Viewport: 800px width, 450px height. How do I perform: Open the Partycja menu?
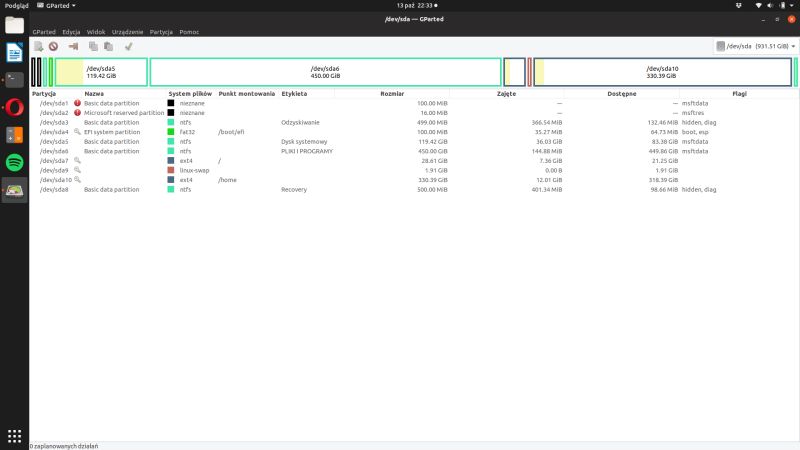pos(161,32)
